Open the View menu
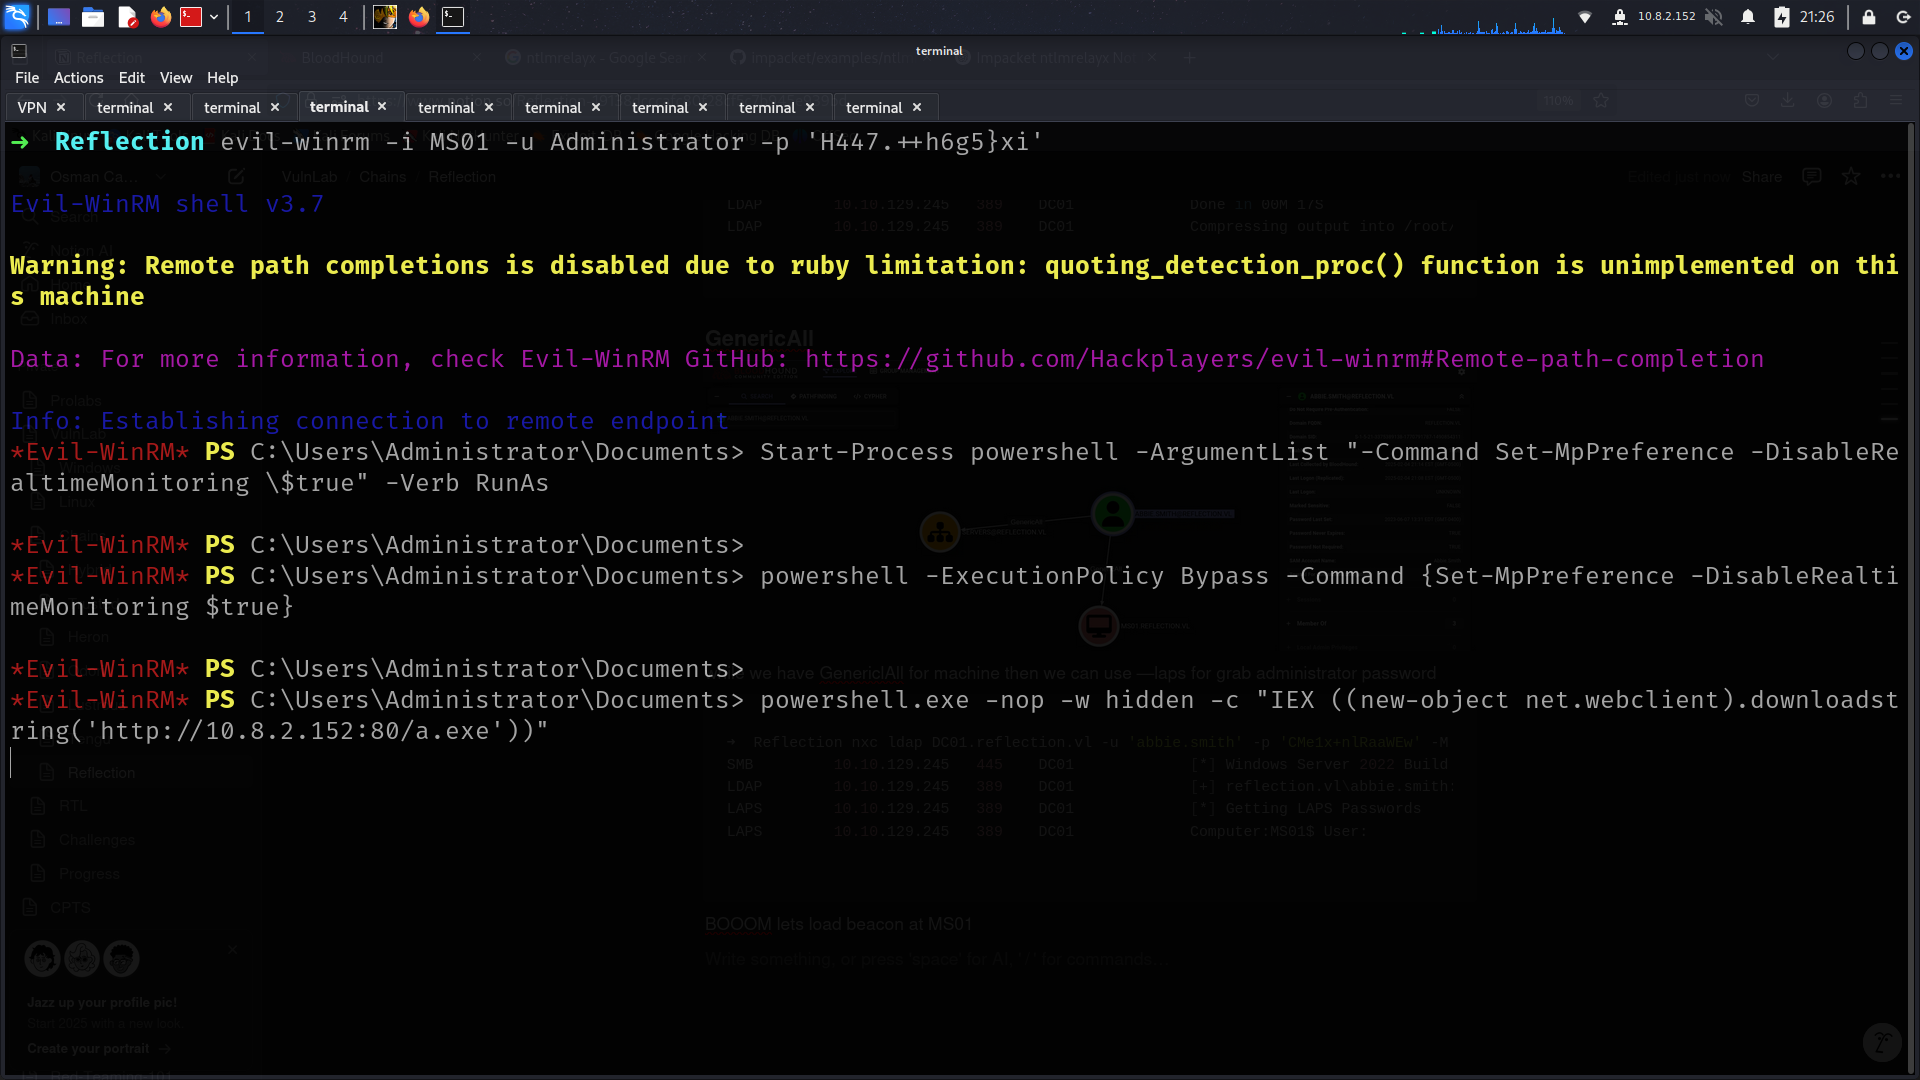Screen dimensions: 1920x1080 coord(176,78)
